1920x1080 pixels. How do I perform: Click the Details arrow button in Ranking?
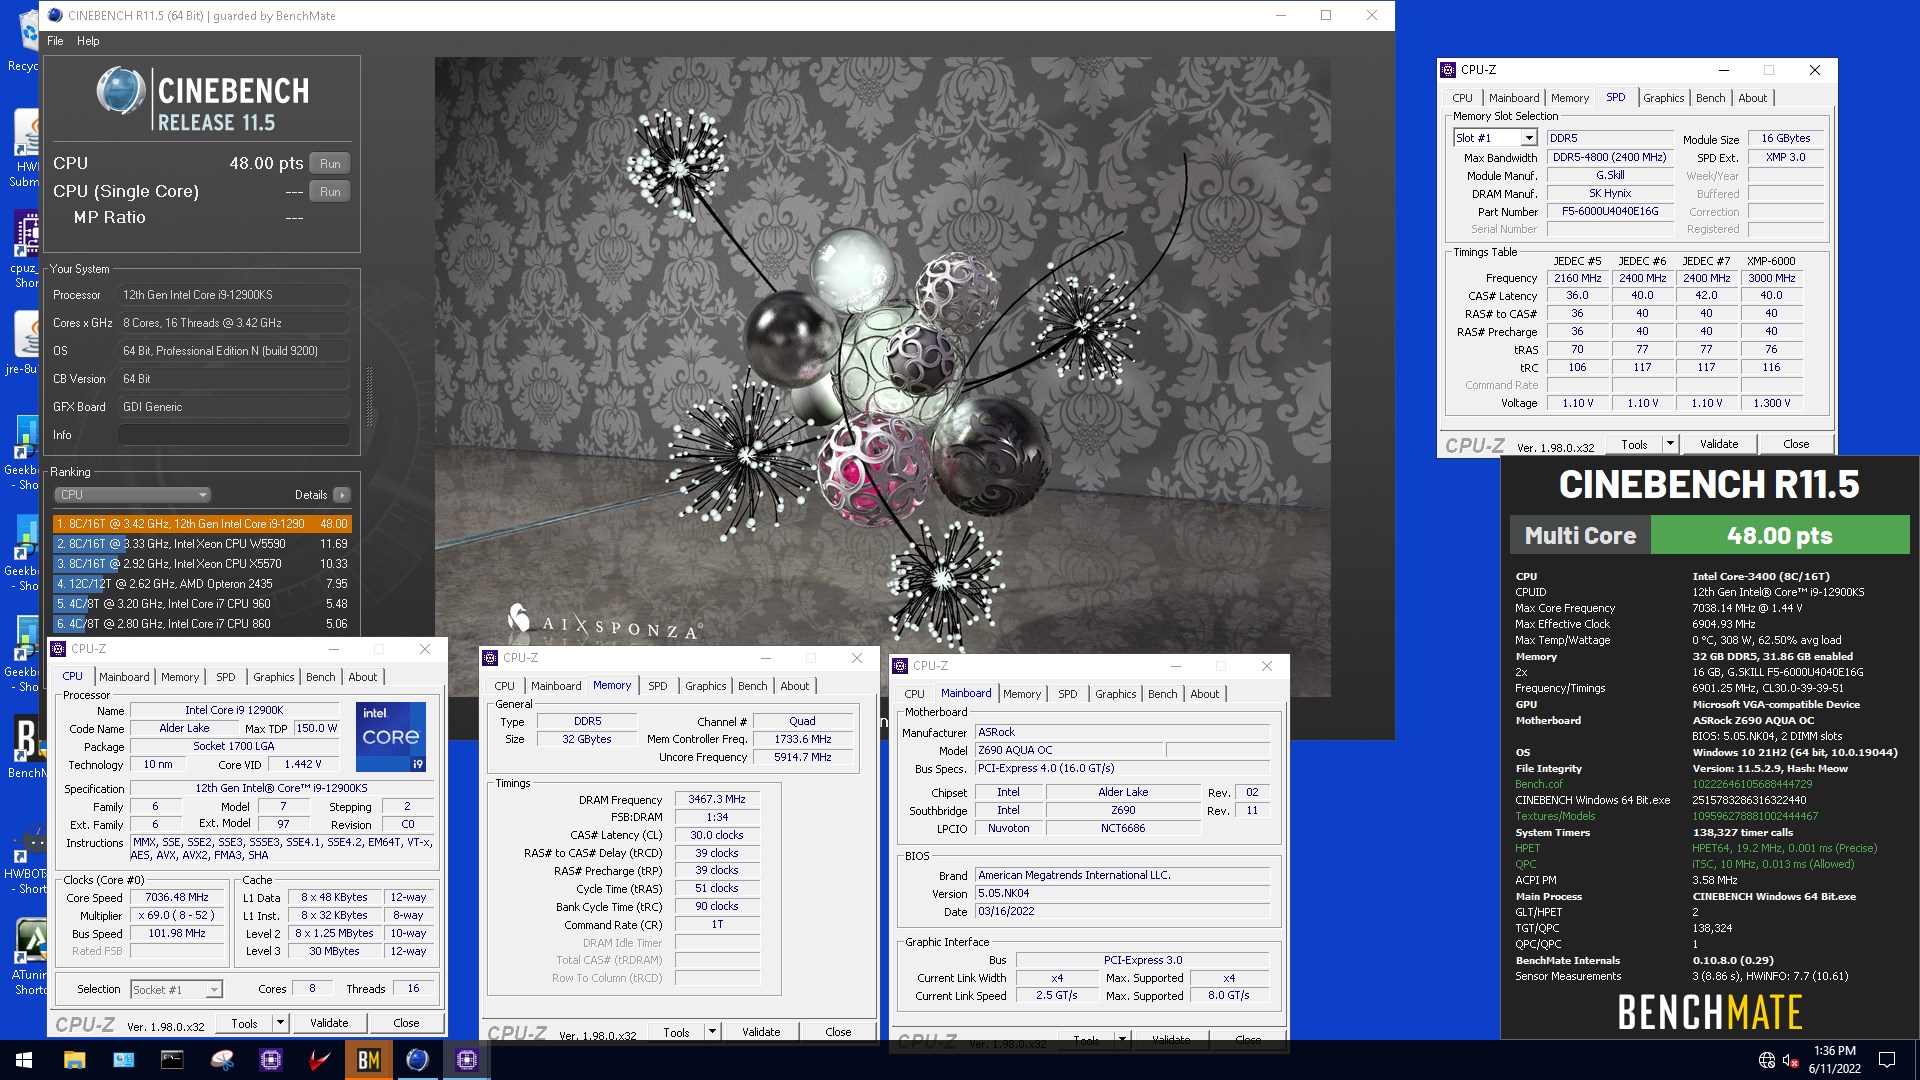coord(342,495)
